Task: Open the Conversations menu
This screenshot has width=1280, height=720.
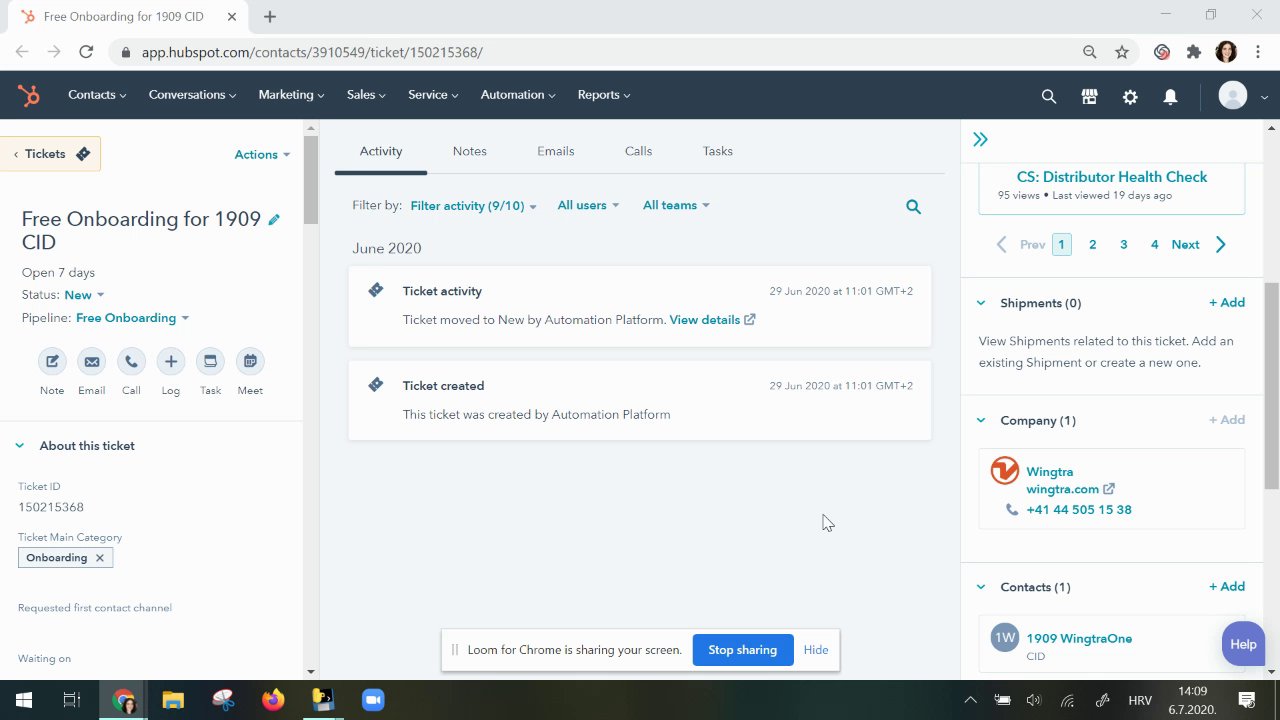Action: 192,95
